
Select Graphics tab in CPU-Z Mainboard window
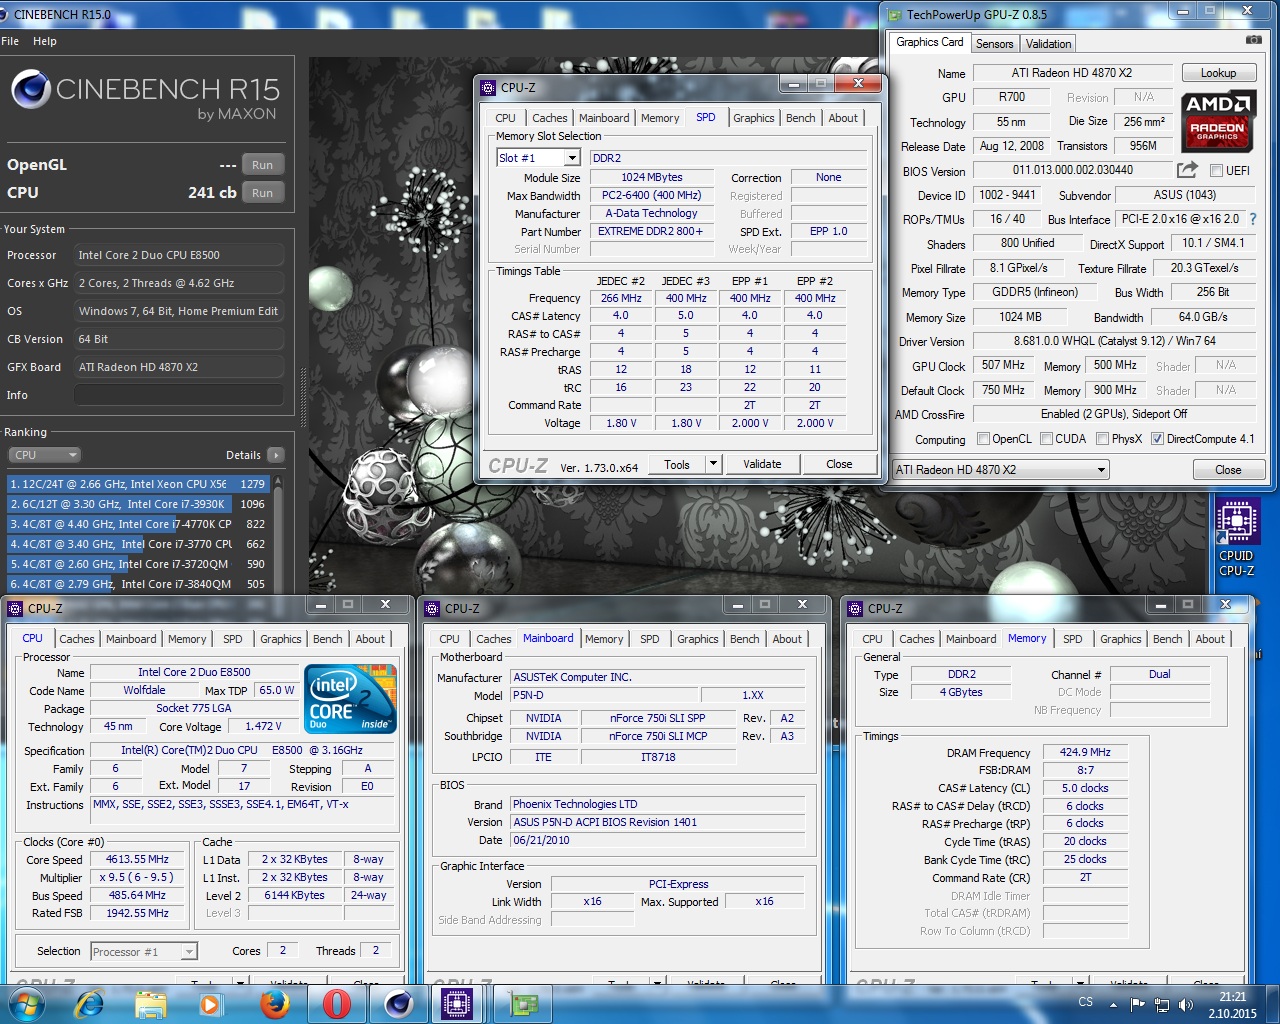[698, 639]
